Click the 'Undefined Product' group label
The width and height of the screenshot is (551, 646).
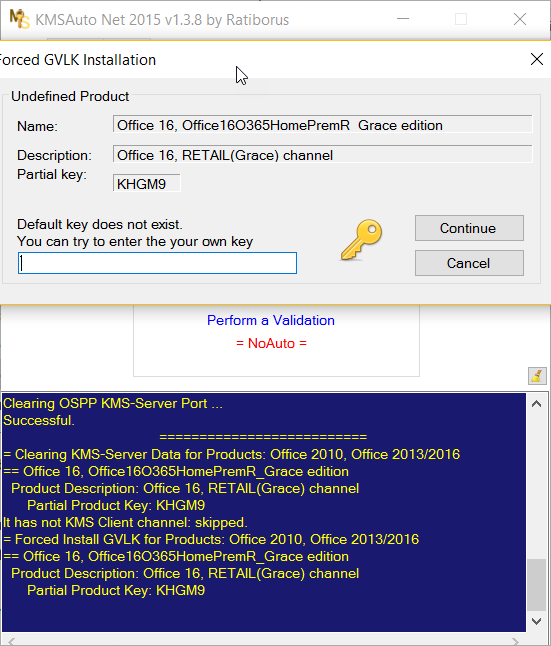click(70, 96)
